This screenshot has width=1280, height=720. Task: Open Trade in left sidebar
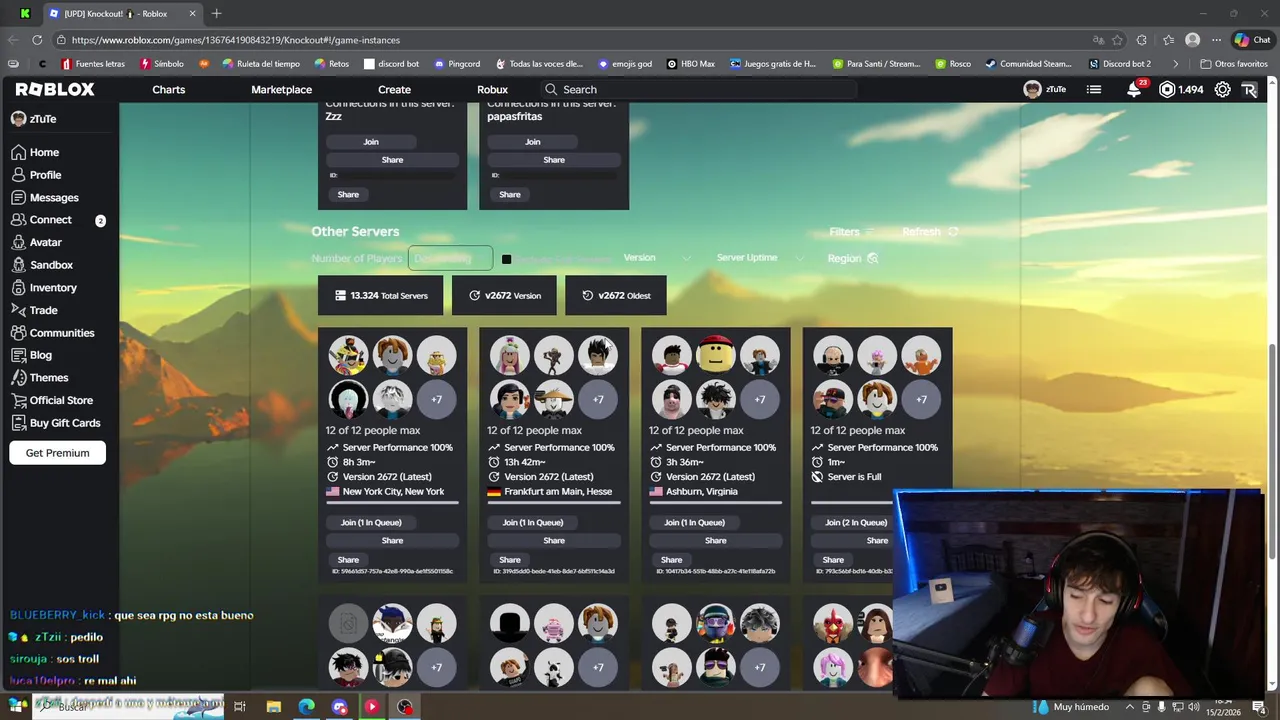tap(35, 310)
